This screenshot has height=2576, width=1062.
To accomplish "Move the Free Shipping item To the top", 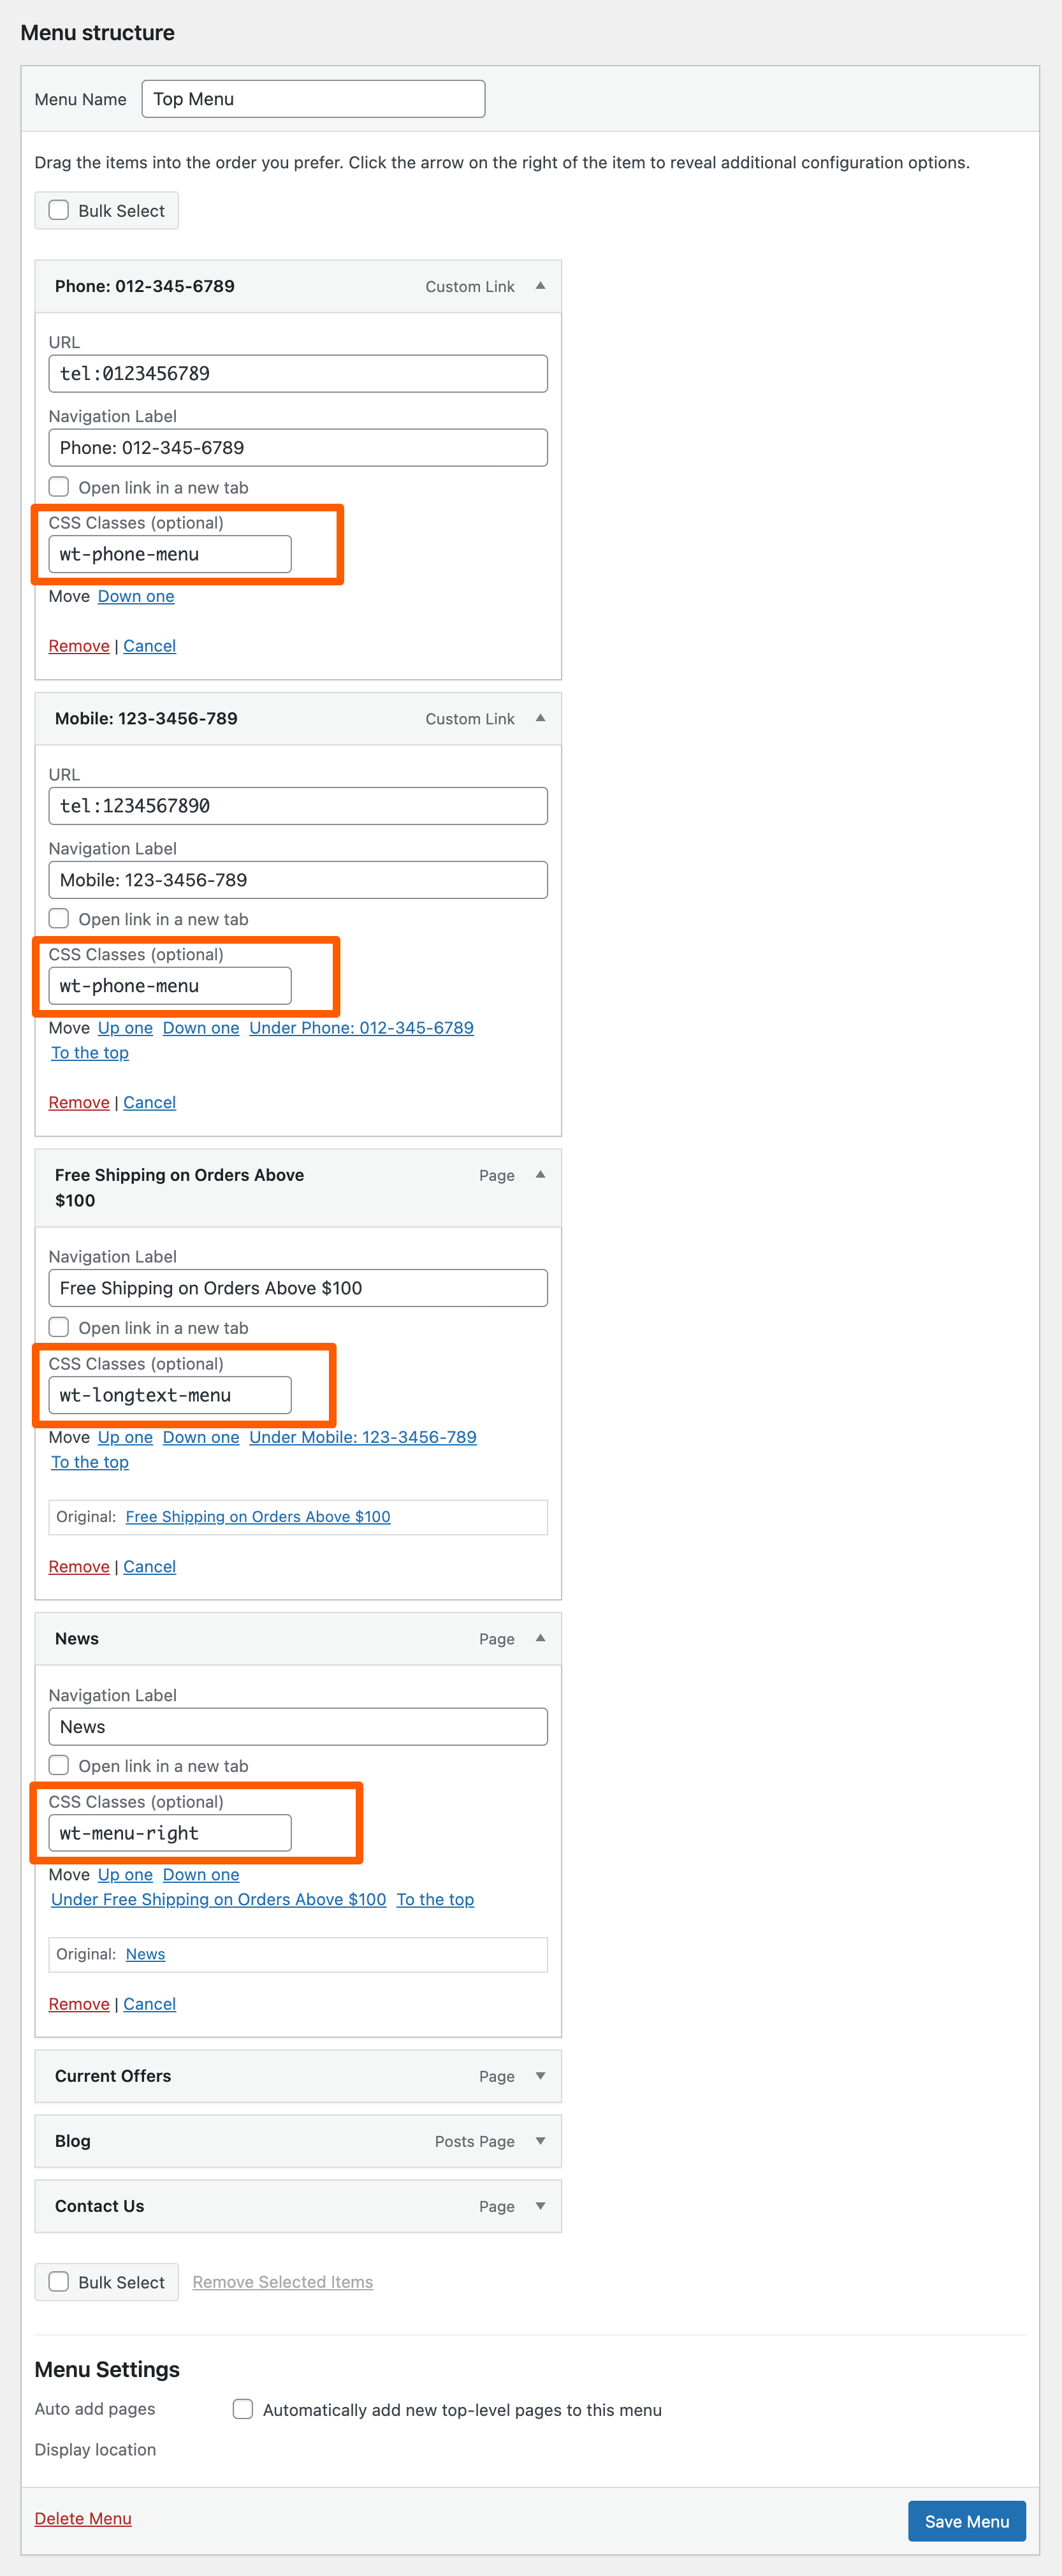I will [x=90, y=1462].
